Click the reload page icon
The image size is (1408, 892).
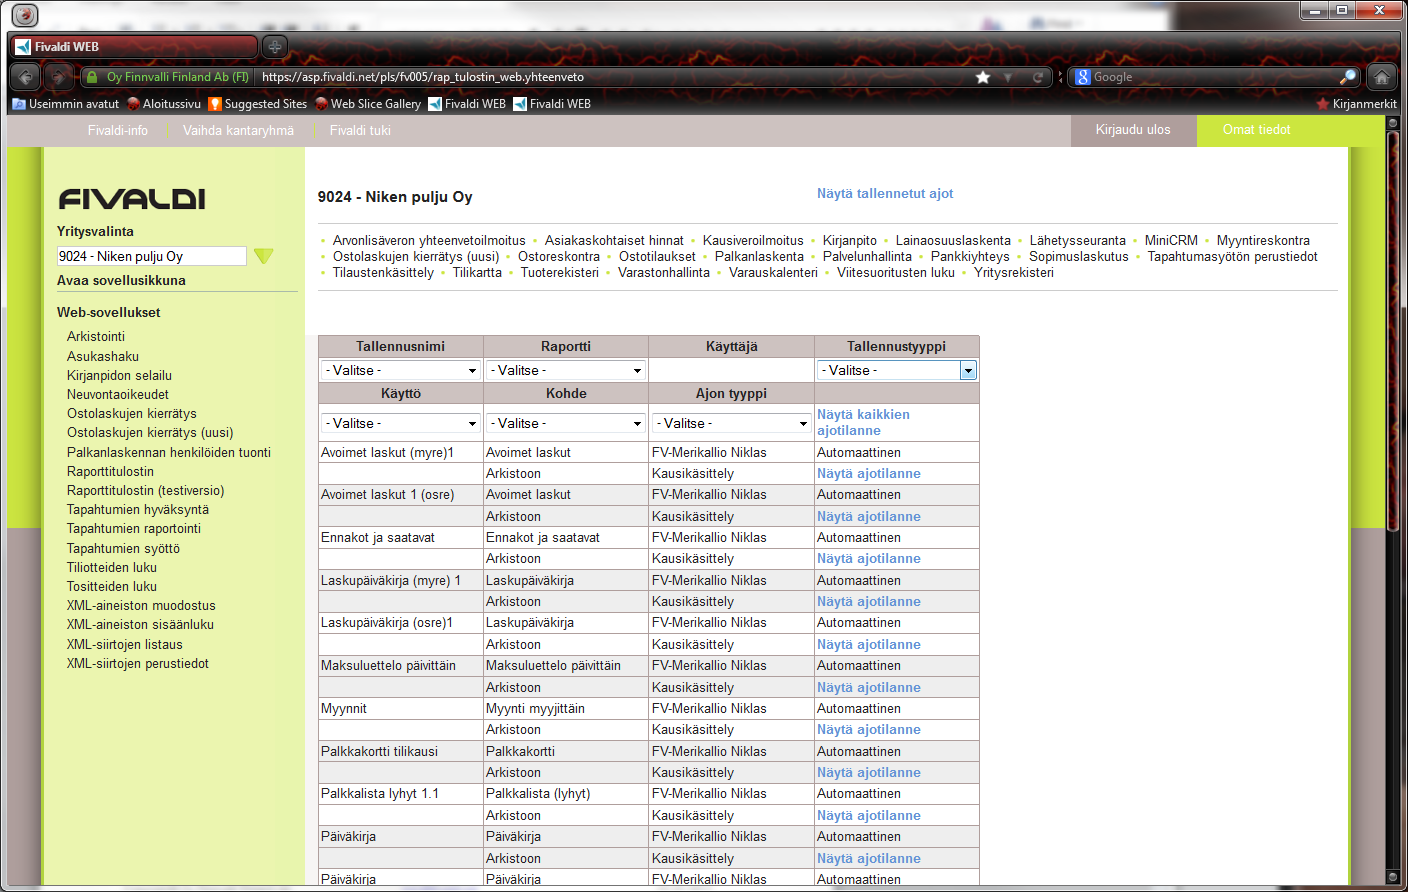click(x=1038, y=77)
